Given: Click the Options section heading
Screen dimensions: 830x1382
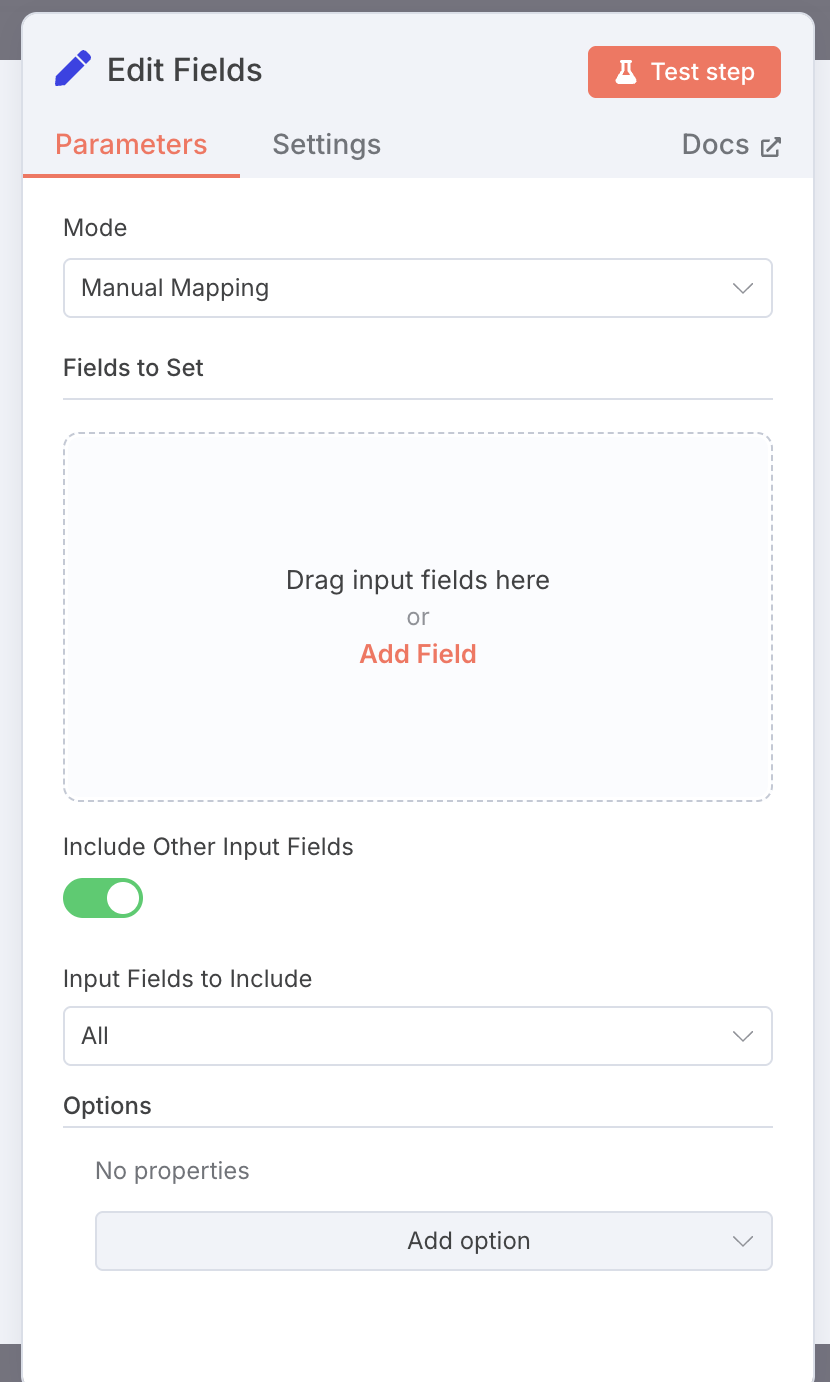Looking at the screenshot, I should tap(107, 1106).
